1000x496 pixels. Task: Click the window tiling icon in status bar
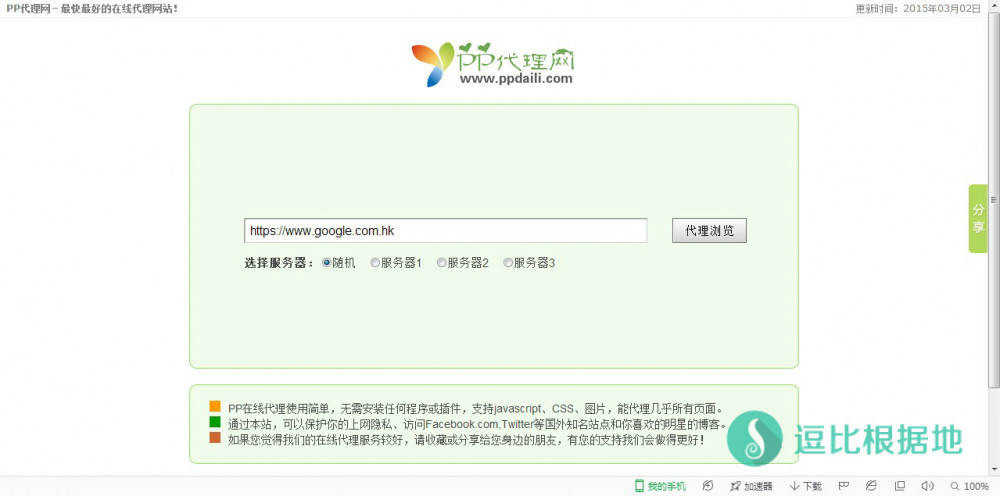[x=900, y=486]
